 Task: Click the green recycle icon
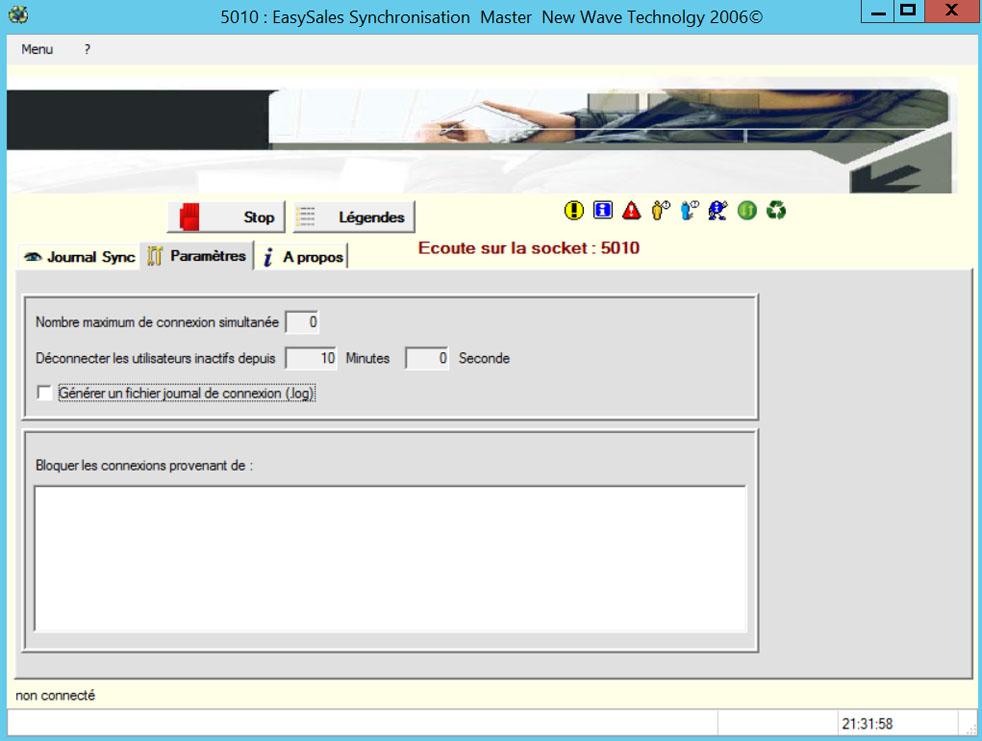coord(776,210)
